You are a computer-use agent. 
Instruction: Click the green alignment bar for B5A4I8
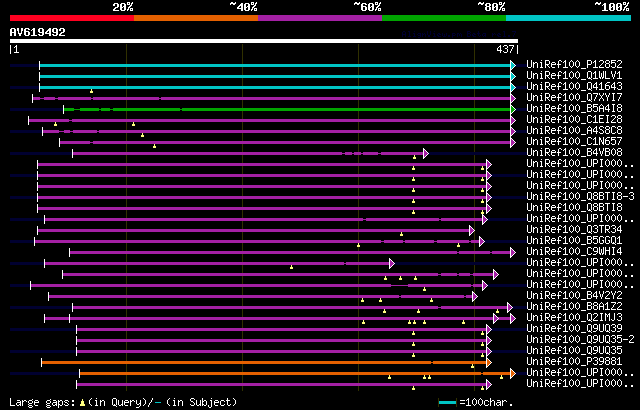pyautogui.click(x=287, y=109)
